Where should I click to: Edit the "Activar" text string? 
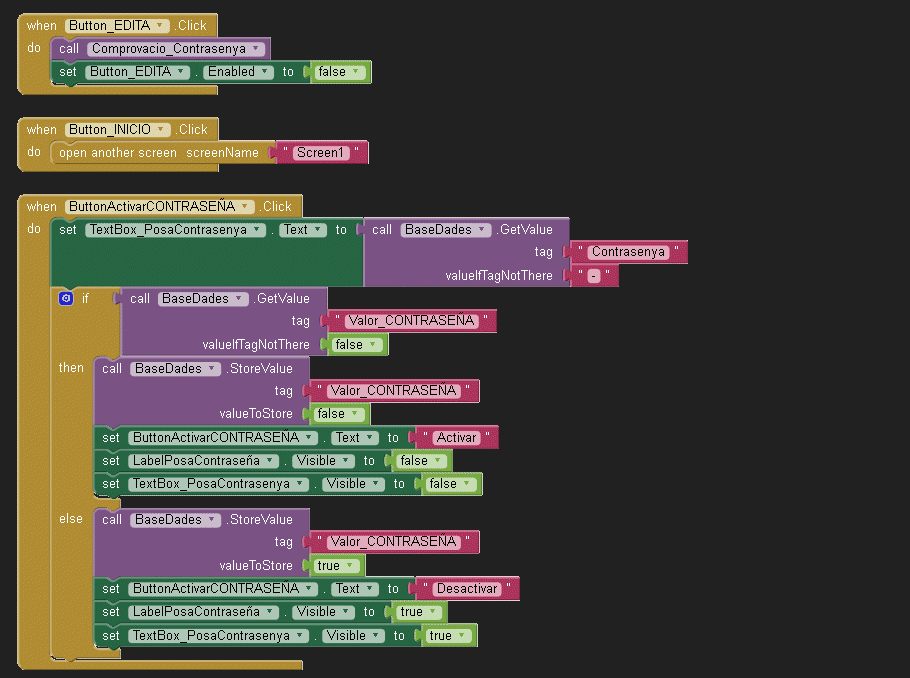tap(456, 438)
